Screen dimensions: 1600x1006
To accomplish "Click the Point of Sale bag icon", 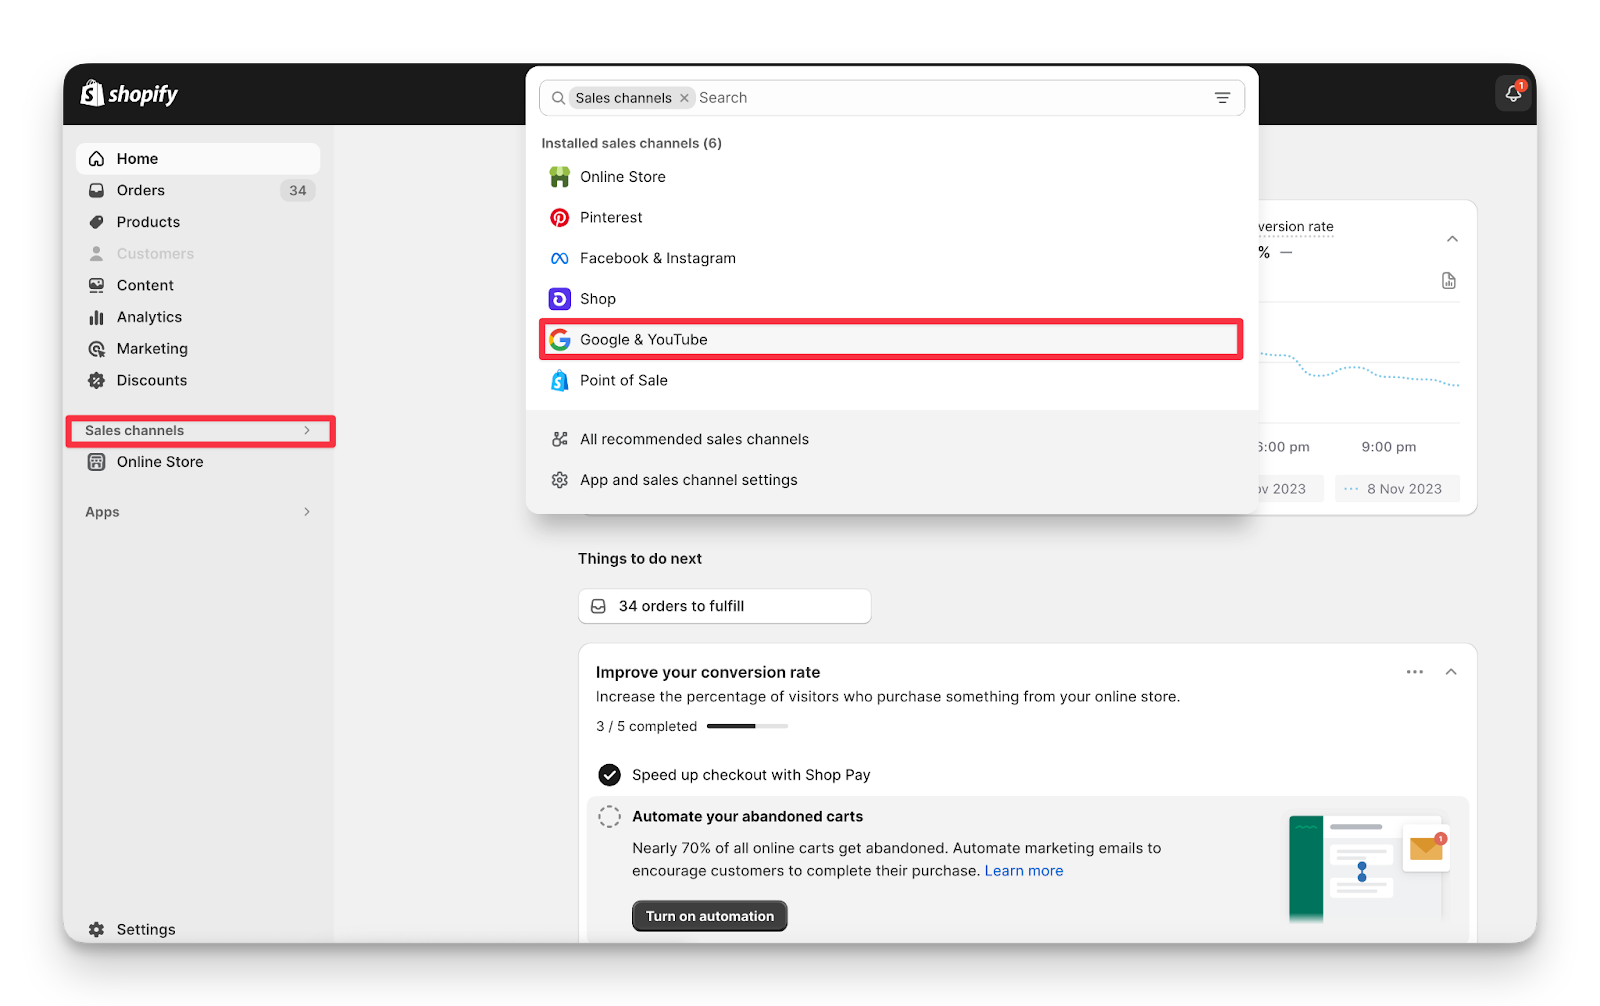I will click(559, 381).
